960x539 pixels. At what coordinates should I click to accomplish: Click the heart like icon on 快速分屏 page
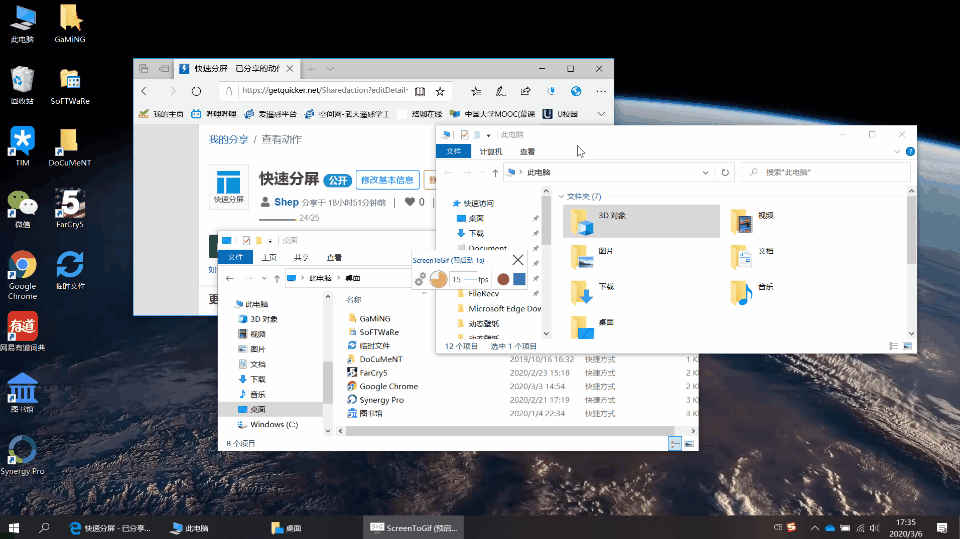coord(408,202)
